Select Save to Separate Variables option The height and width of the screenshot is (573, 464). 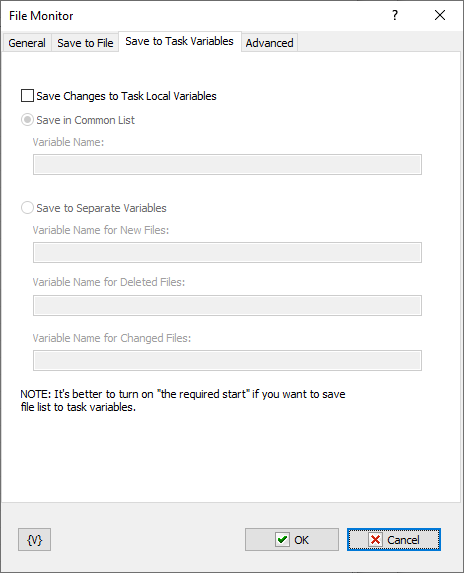coord(27,208)
